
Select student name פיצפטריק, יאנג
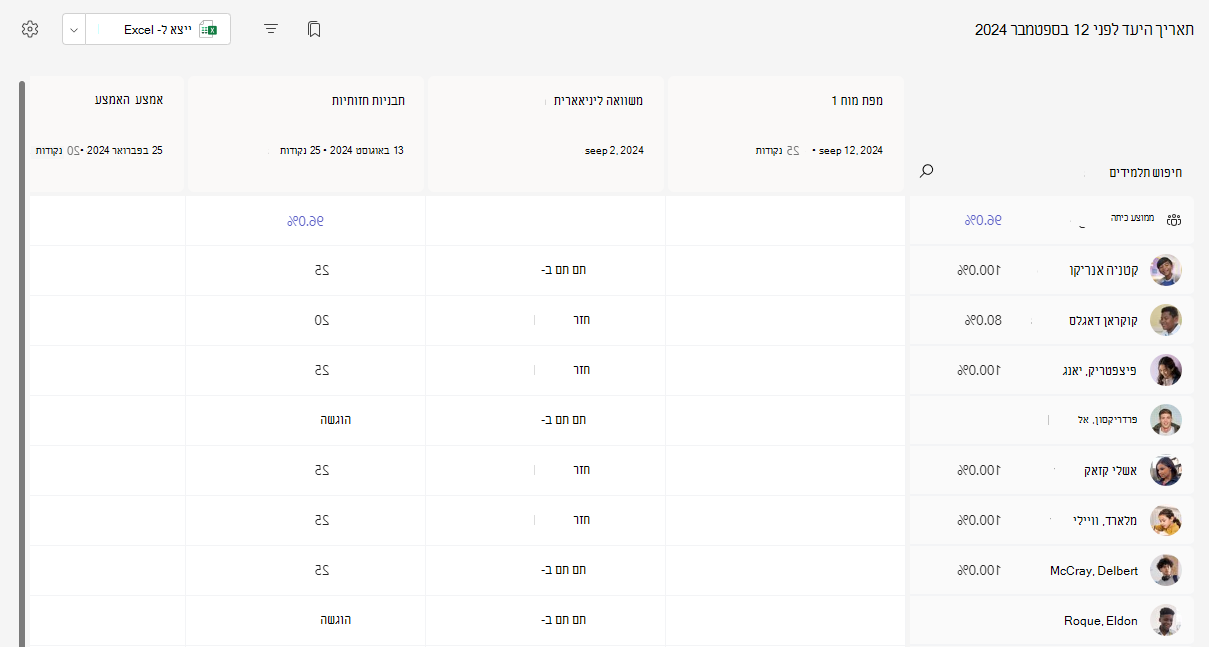(1096, 370)
